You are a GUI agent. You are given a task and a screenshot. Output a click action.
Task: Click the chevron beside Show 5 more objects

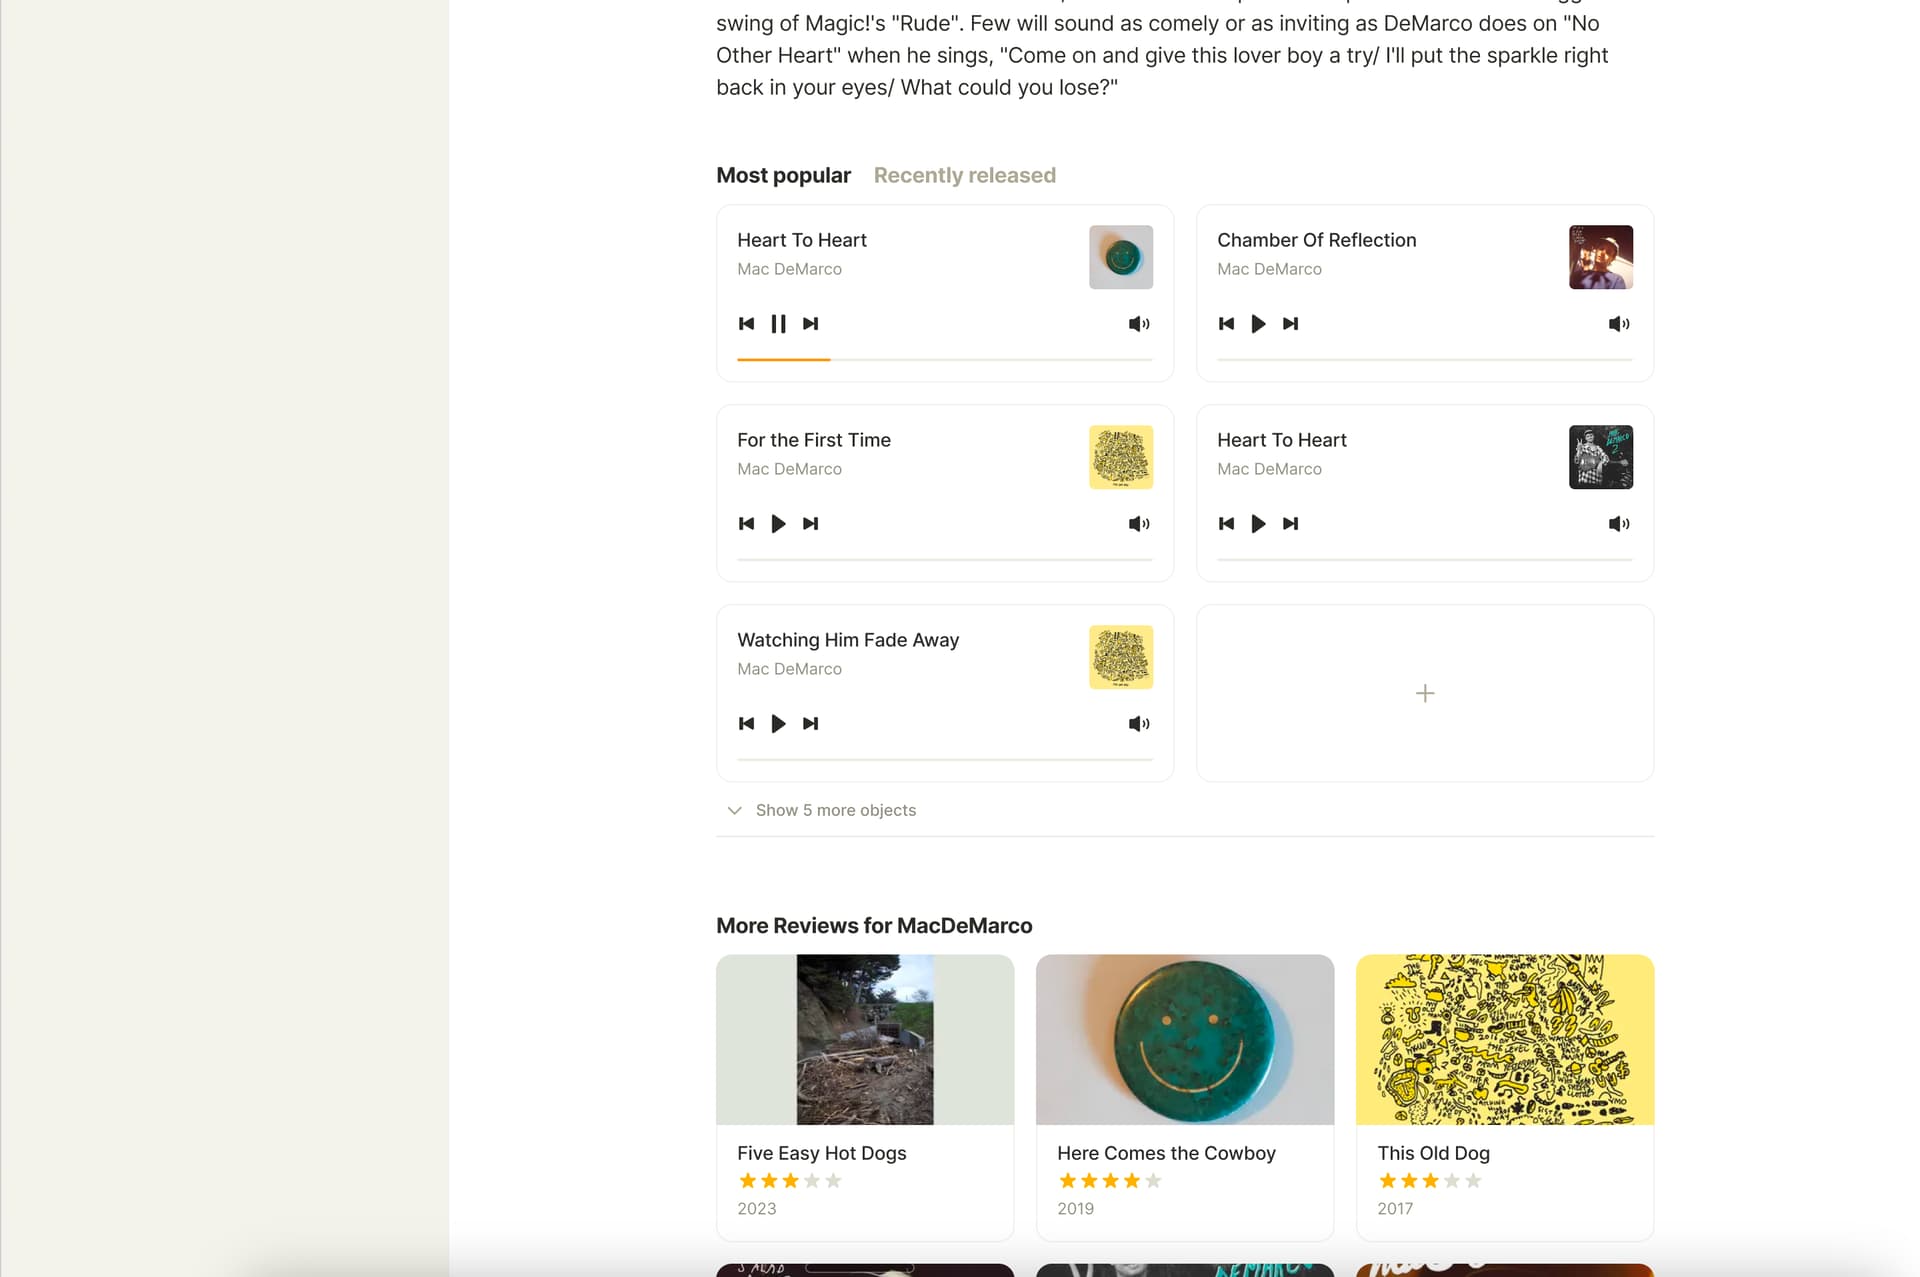coord(734,810)
